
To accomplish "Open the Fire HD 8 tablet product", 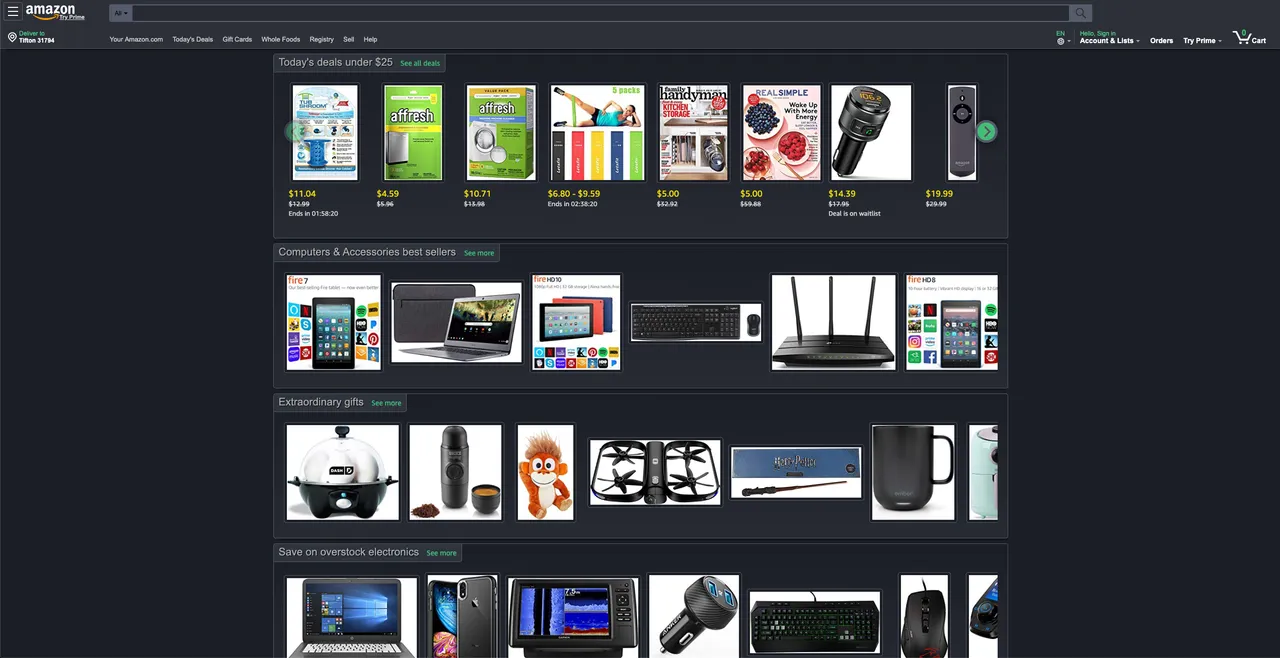I will [x=952, y=322].
